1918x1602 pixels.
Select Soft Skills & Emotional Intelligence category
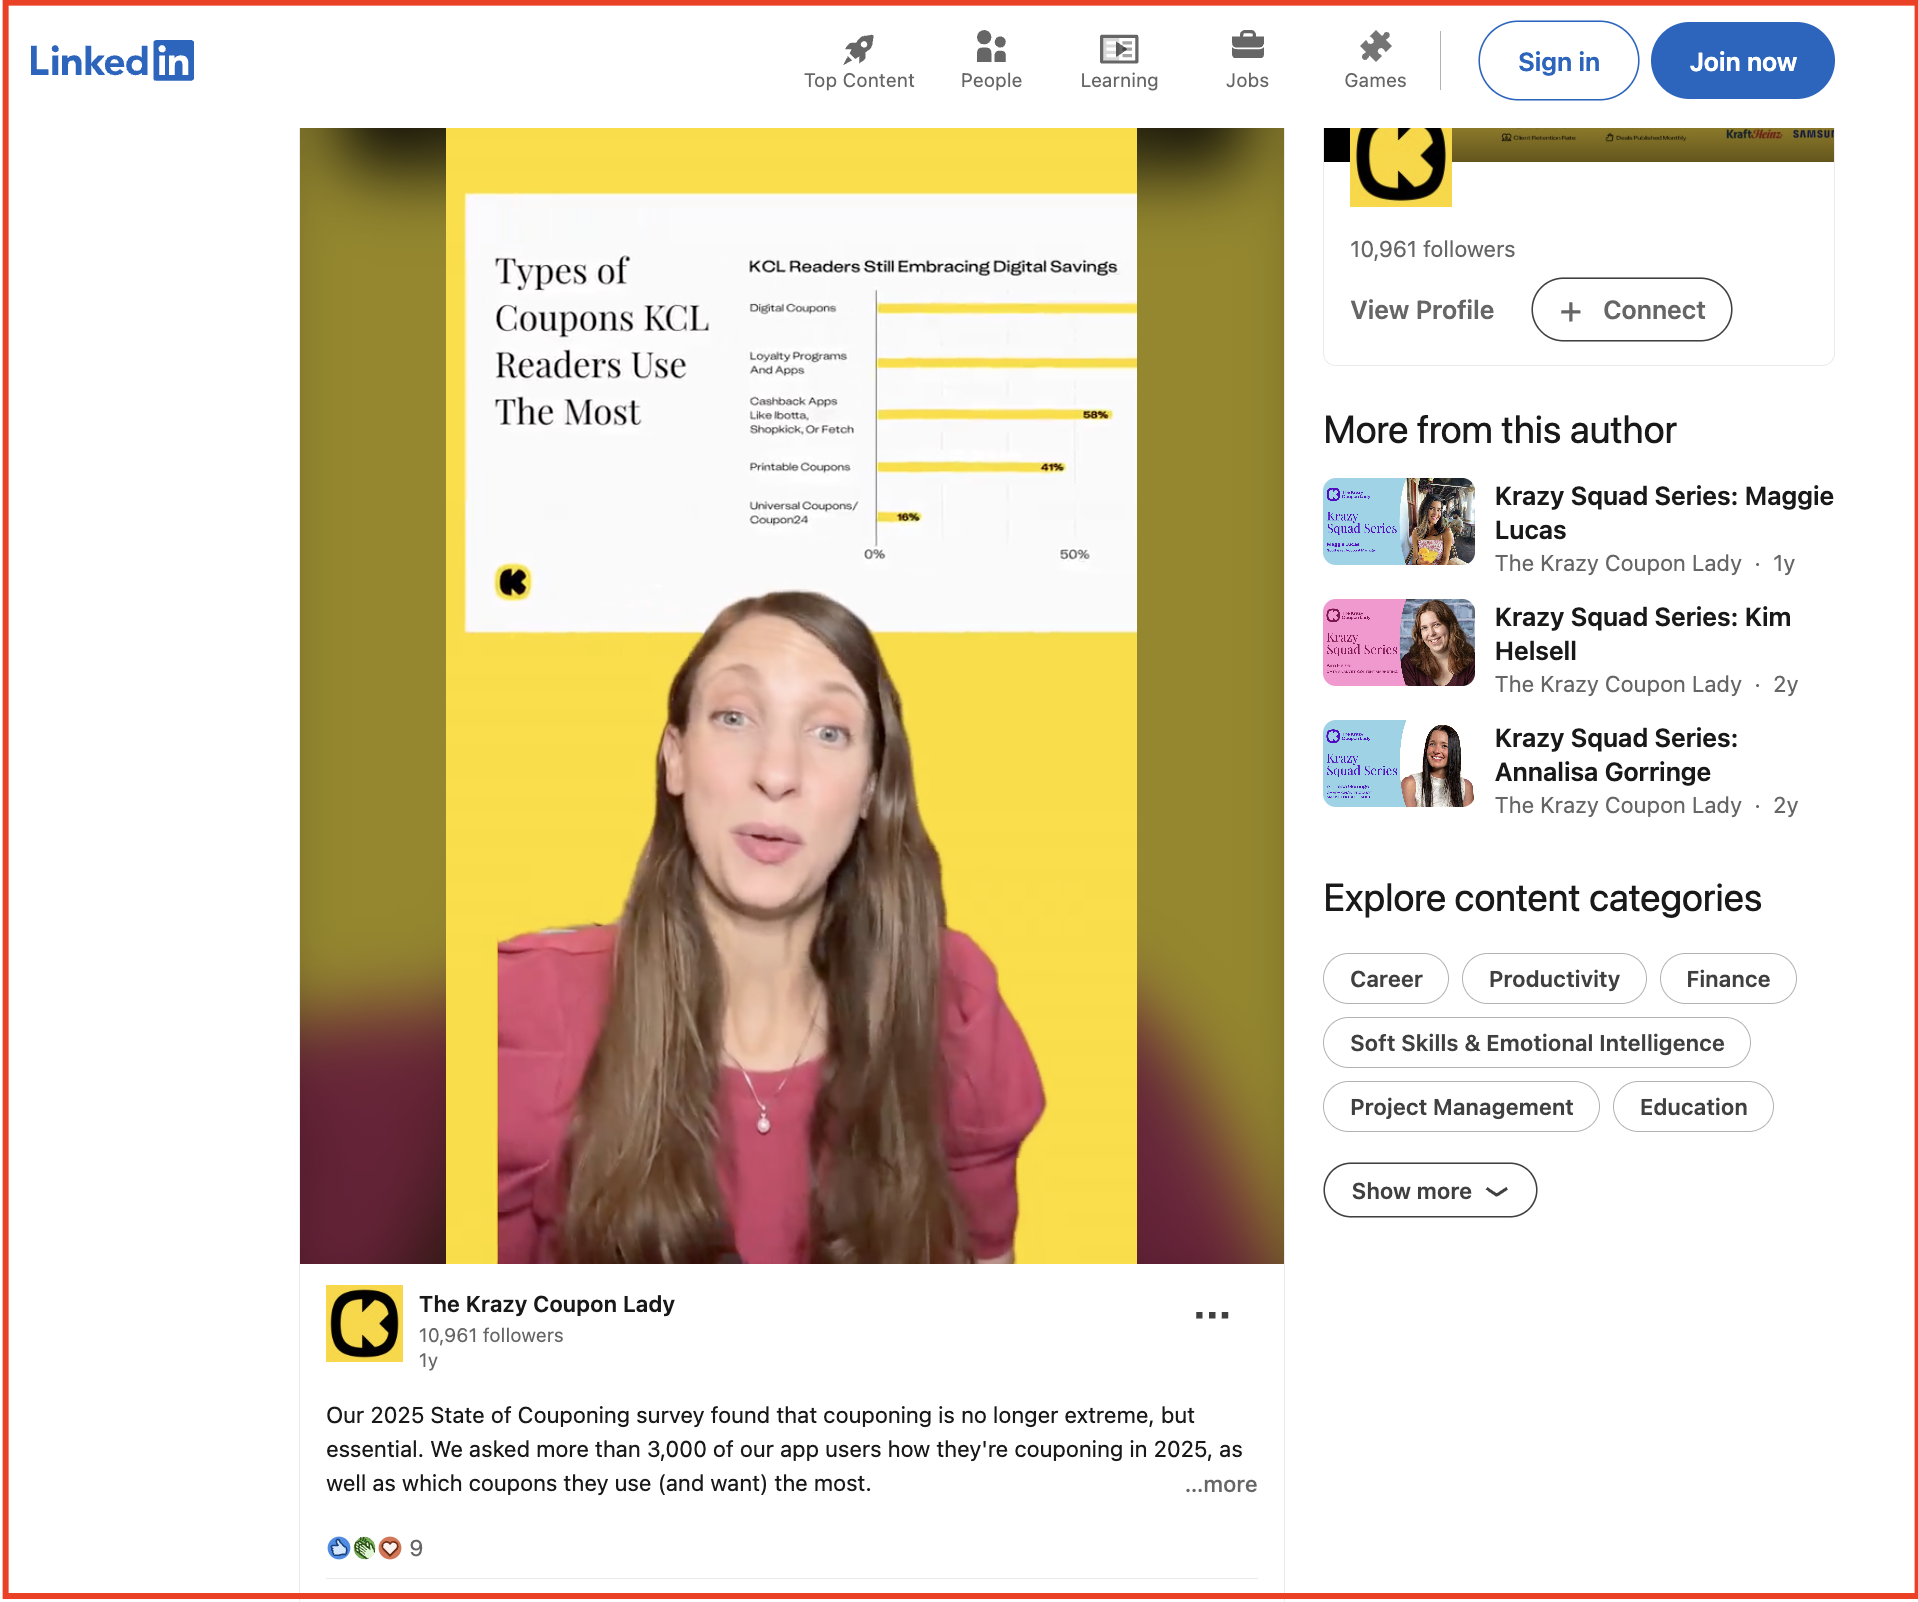coord(1536,1042)
